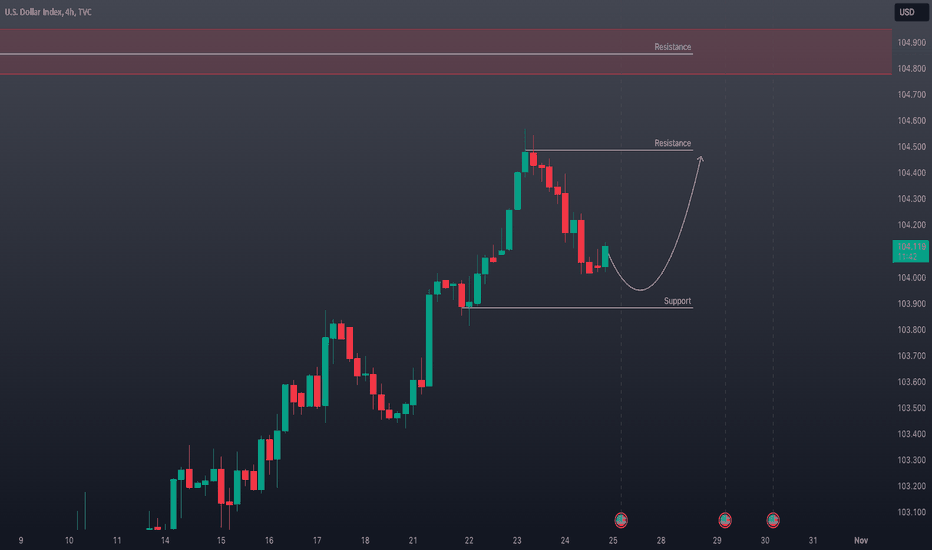Click the 103.100 price axis label

[911, 513]
